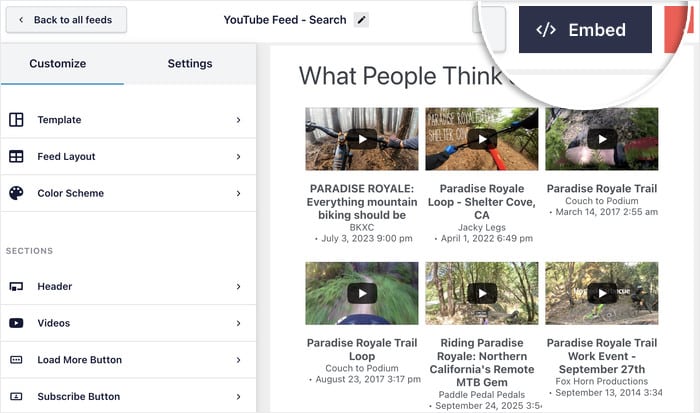Click the Subscribe Button icon
700x413 pixels.
16,397
